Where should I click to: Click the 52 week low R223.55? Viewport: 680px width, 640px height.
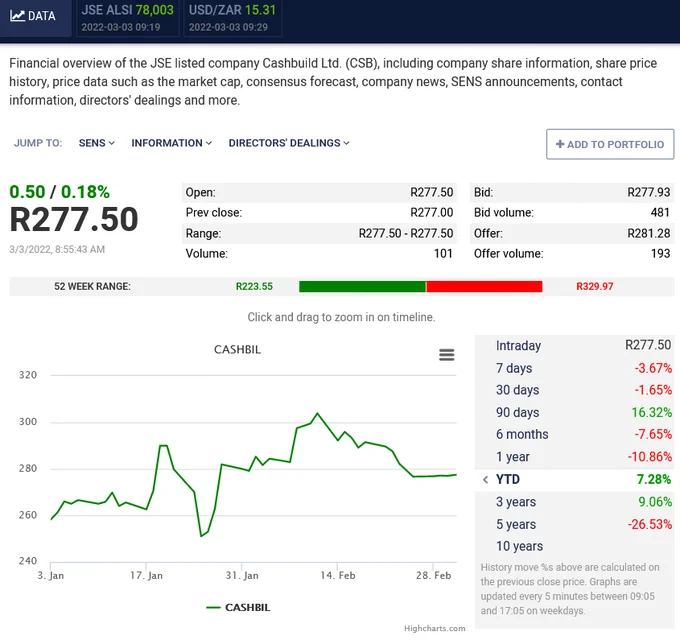coord(254,287)
